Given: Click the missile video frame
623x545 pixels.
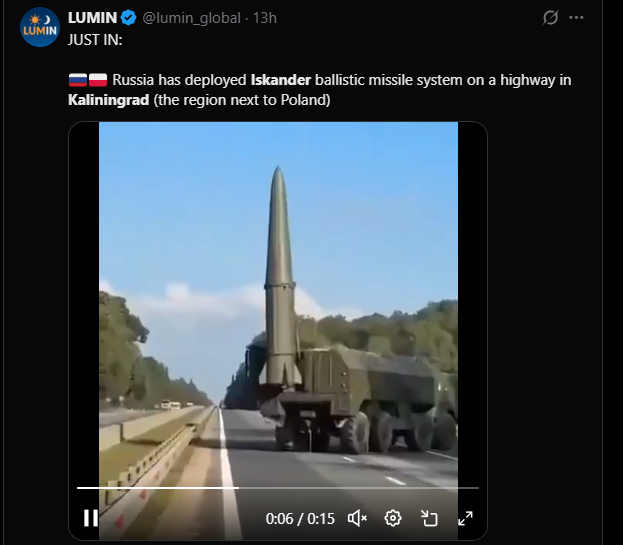Looking at the screenshot, I should [x=278, y=302].
